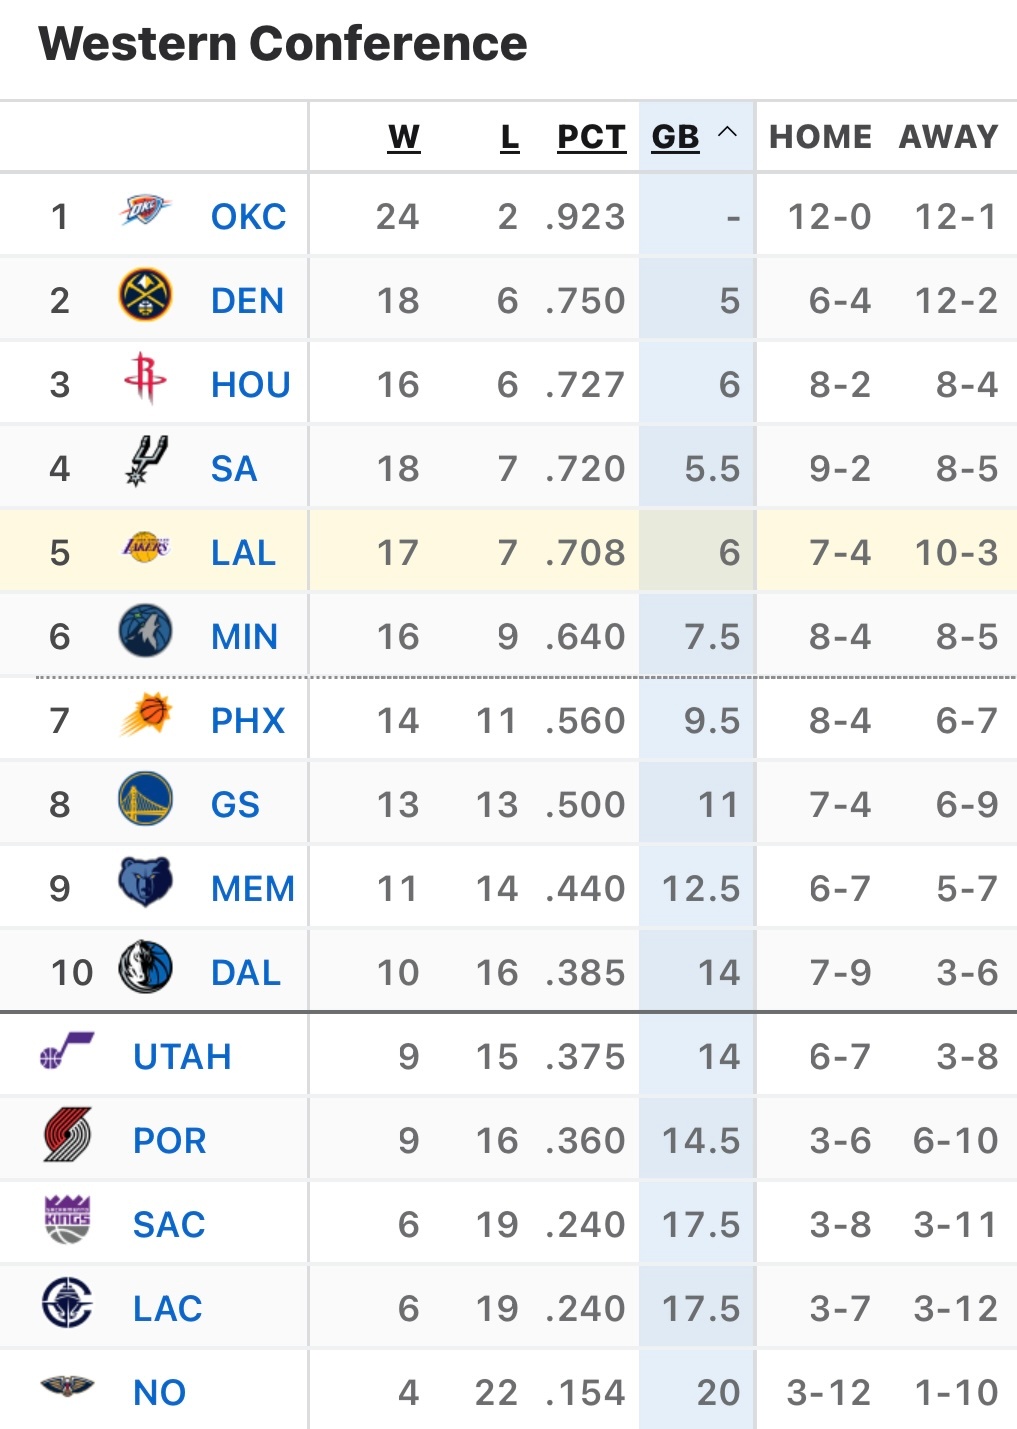
Task: Click the Houston Rockets logo
Action: pos(145,379)
